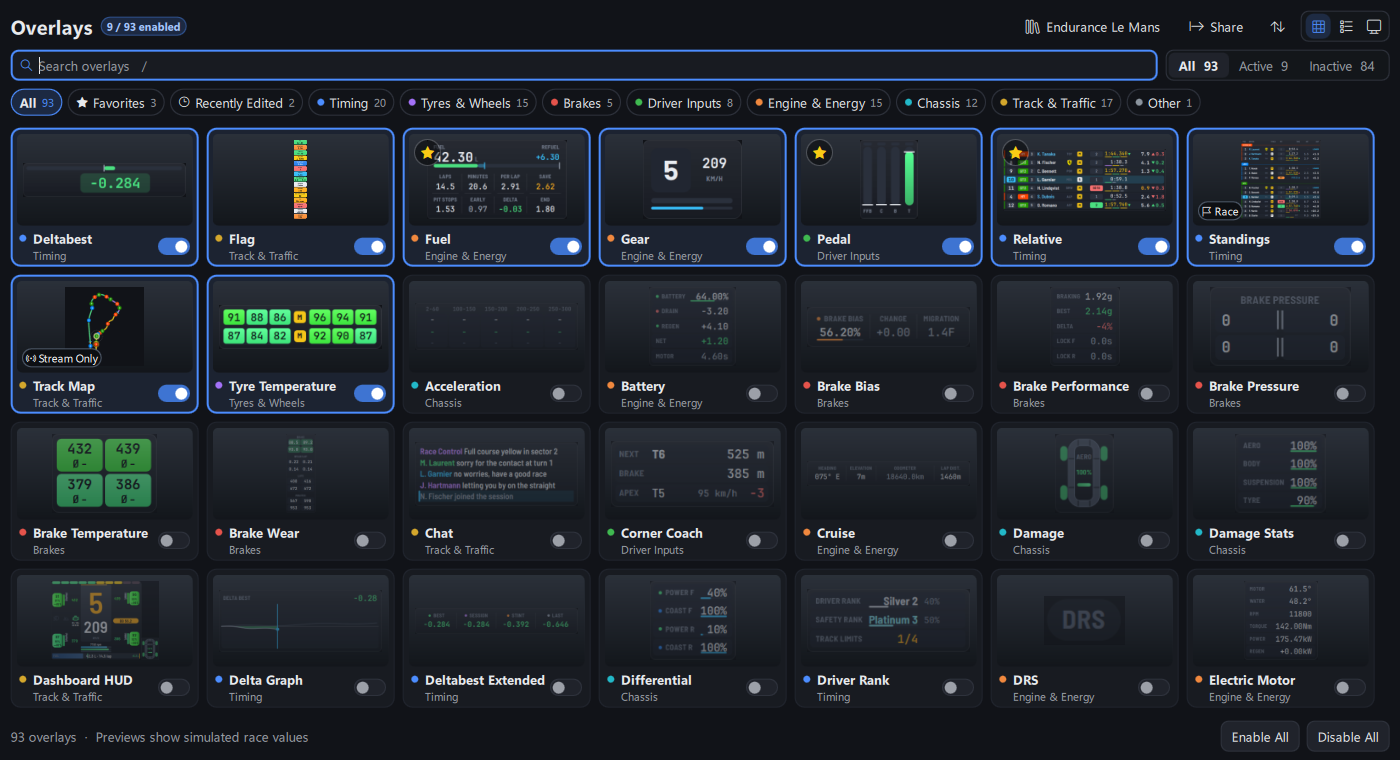Click the Enable All button

tap(1260, 737)
